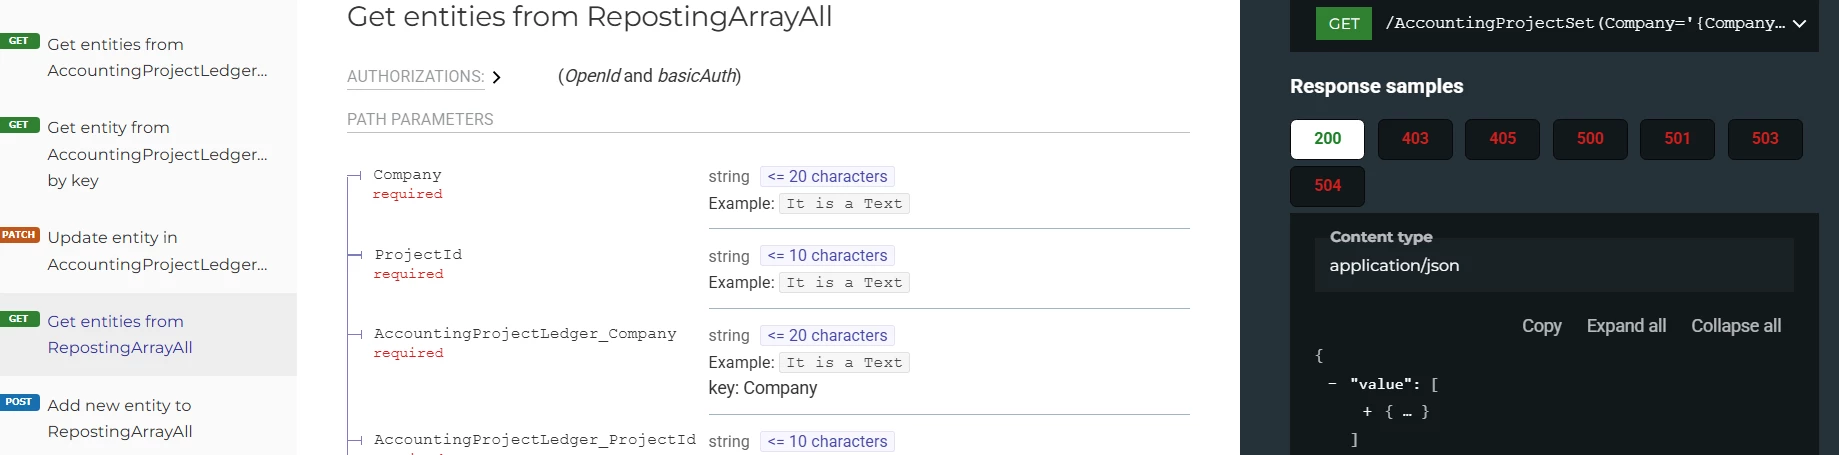
Task: Copy the response sample JSON
Action: click(1541, 326)
